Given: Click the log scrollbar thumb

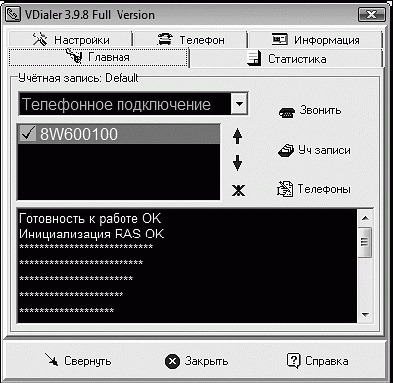Looking at the screenshot, I should click(x=365, y=242).
